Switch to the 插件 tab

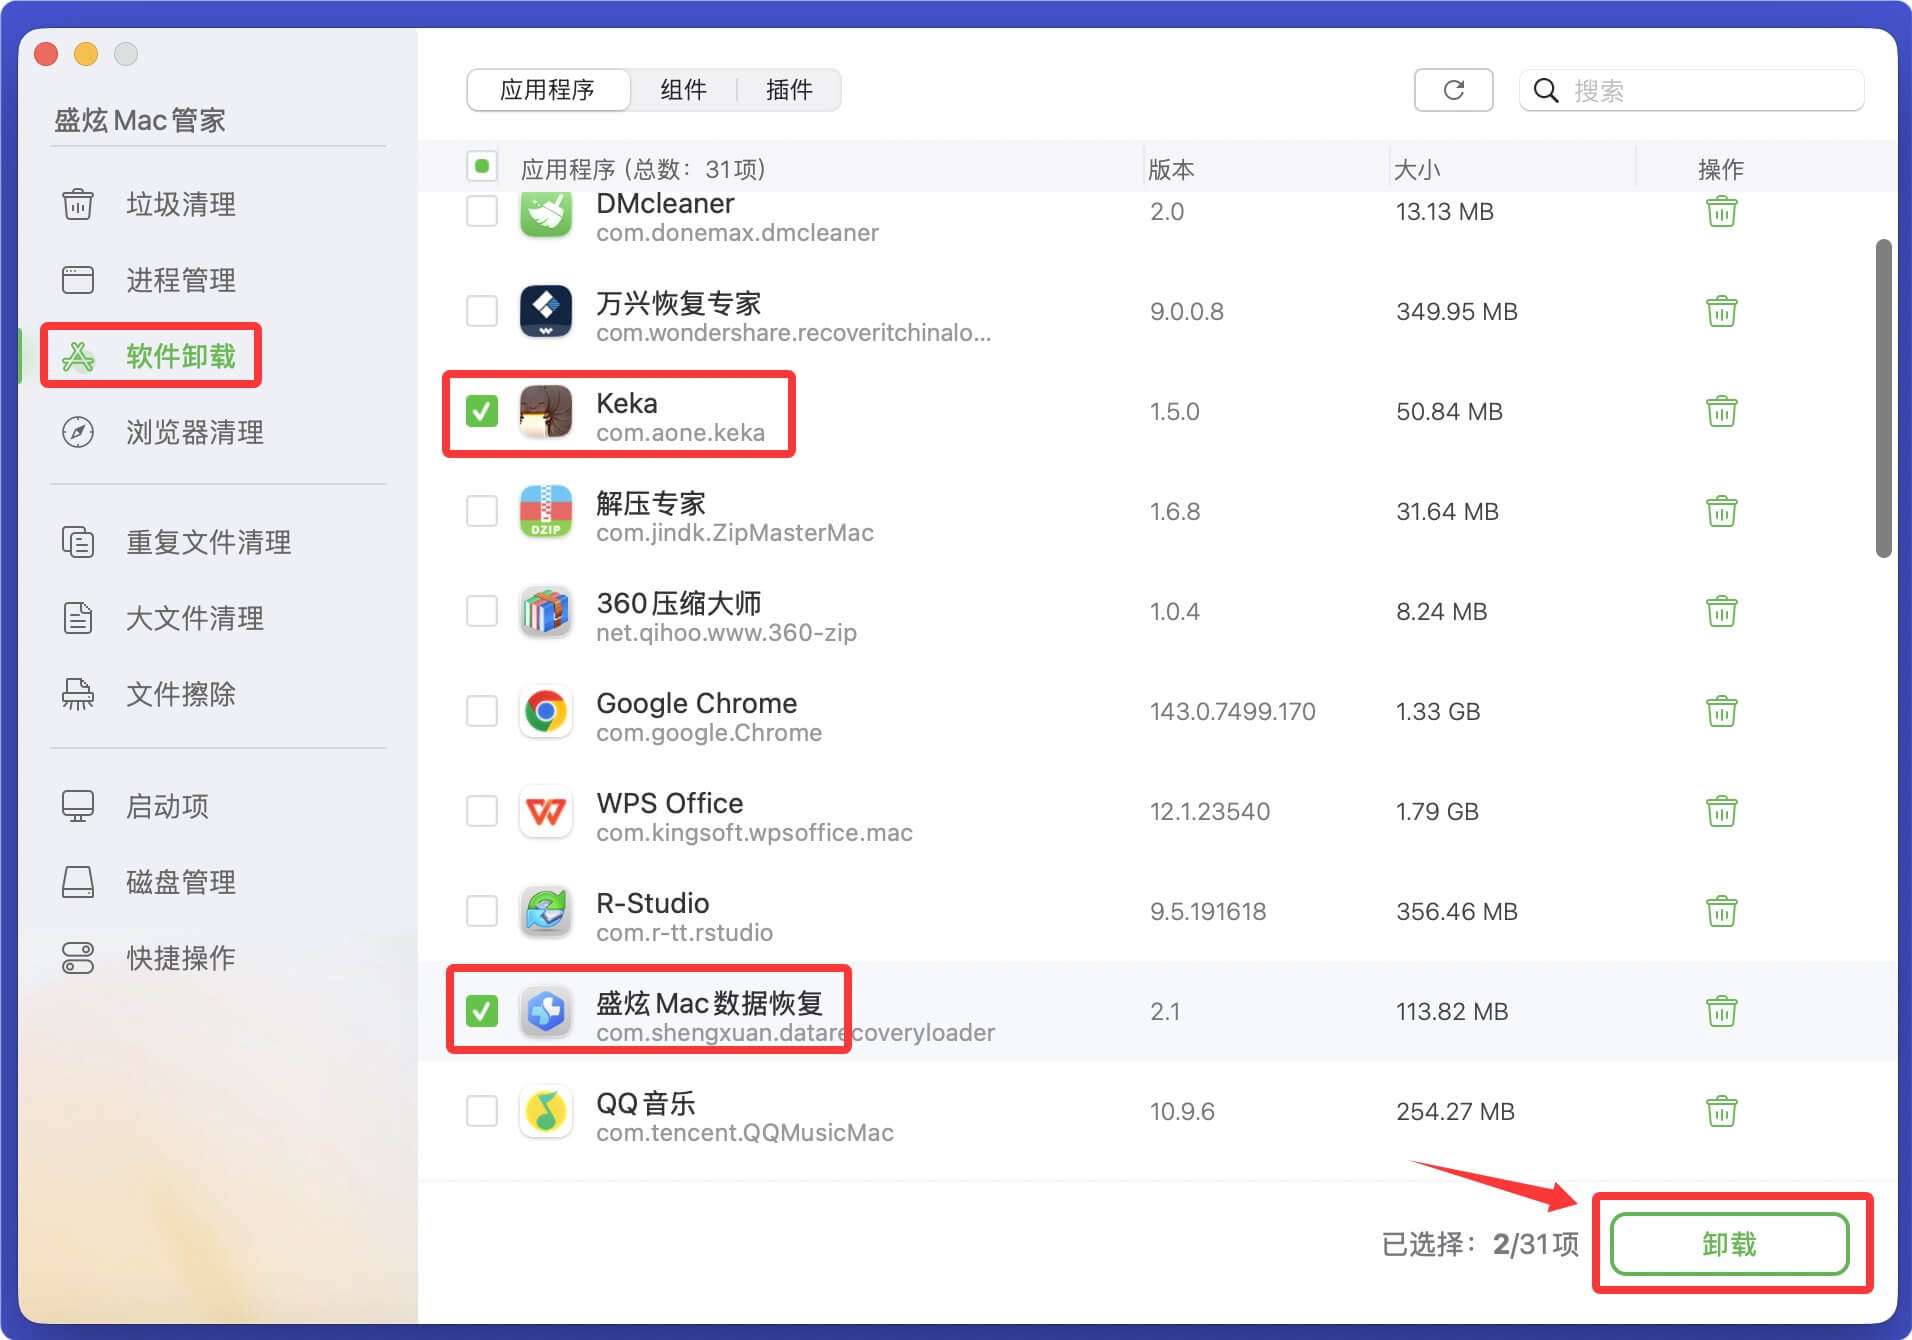pos(789,89)
